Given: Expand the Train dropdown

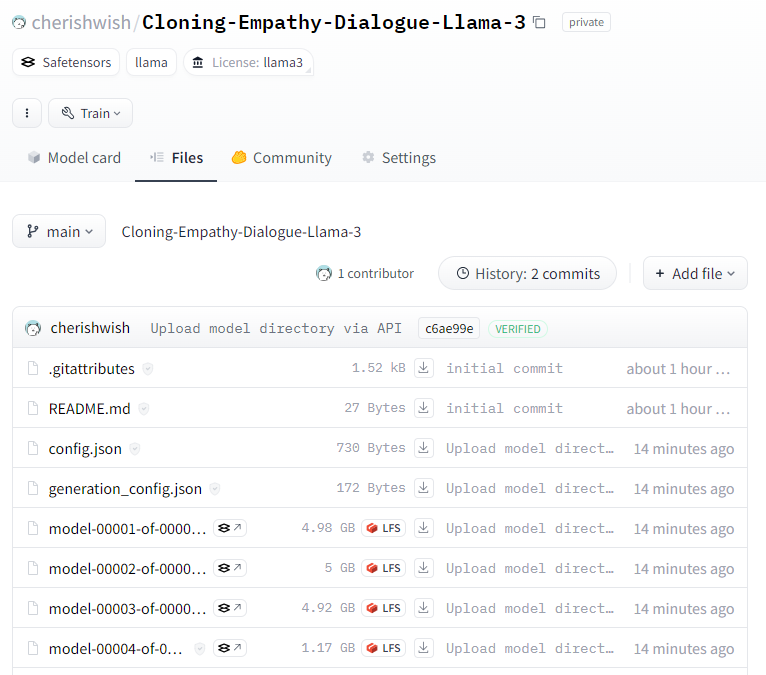Looking at the screenshot, I should [90, 113].
